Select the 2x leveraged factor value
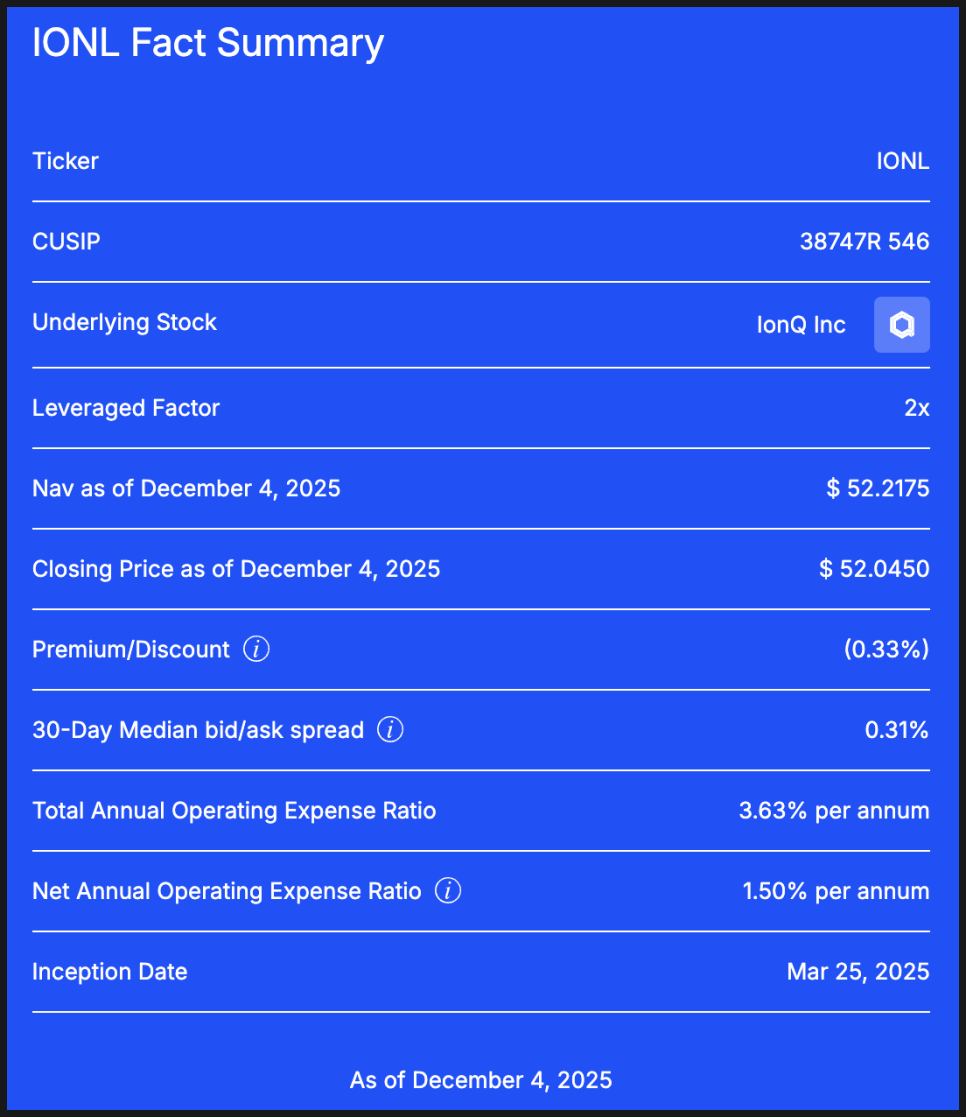The width and height of the screenshot is (966, 1117). point(916,408)
